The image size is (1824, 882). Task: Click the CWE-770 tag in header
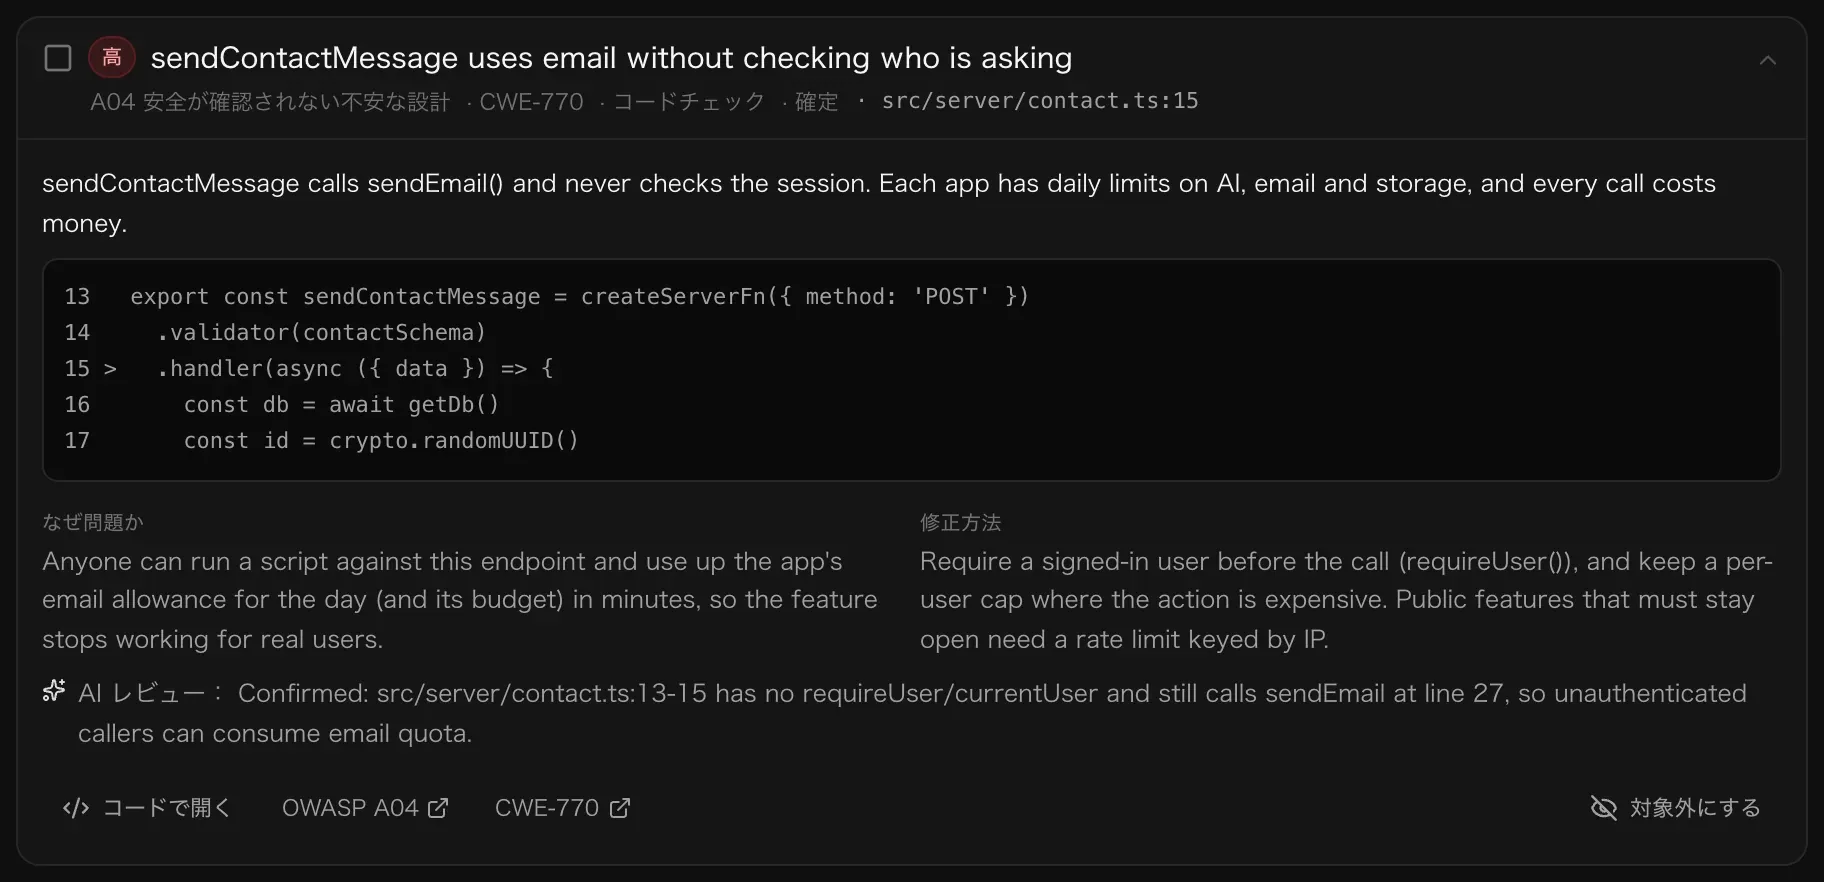[x=531, y=102]
